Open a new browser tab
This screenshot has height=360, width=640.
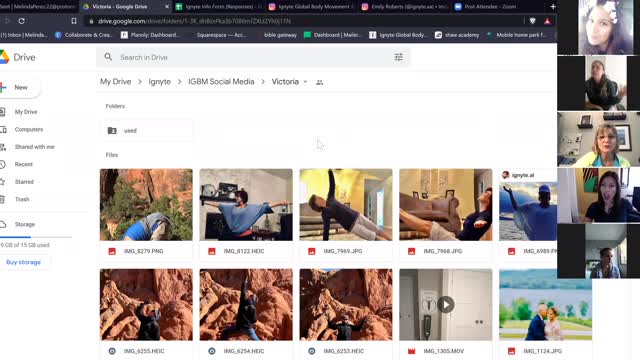pos(553,7)
